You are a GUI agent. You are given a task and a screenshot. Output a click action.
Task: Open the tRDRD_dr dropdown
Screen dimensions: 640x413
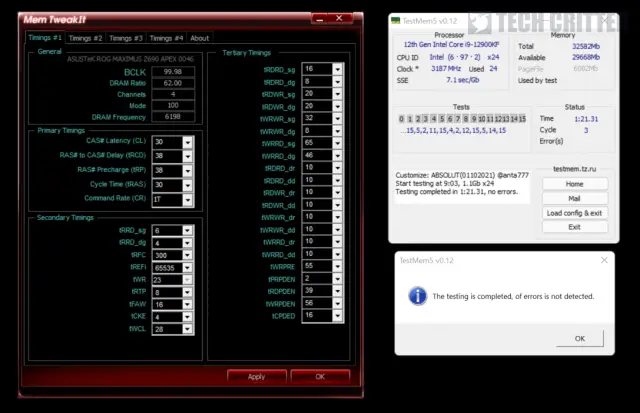(x=338, y=168)
